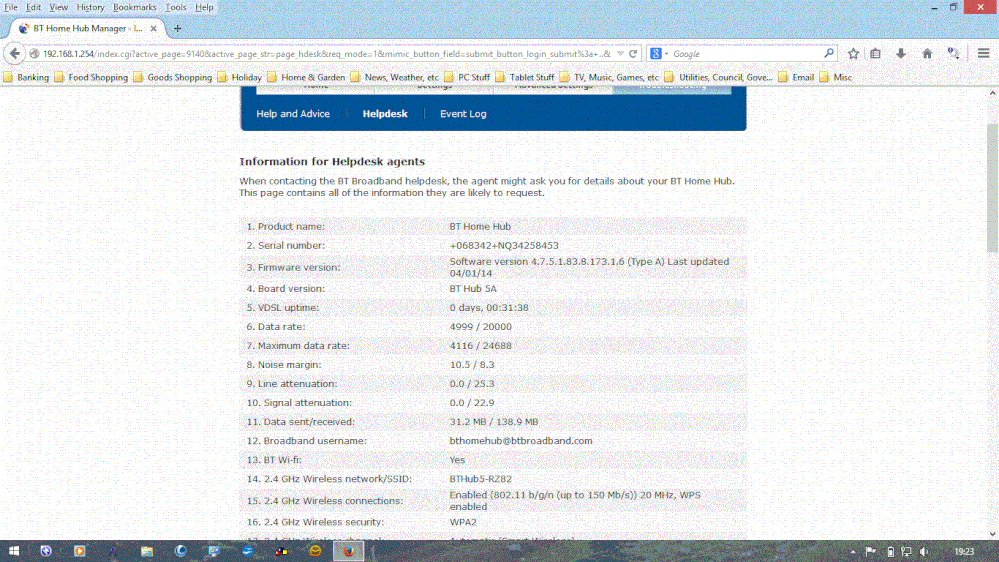Click the Google search input field
This screenshot has height=562, width=999.
click(745, 54)
